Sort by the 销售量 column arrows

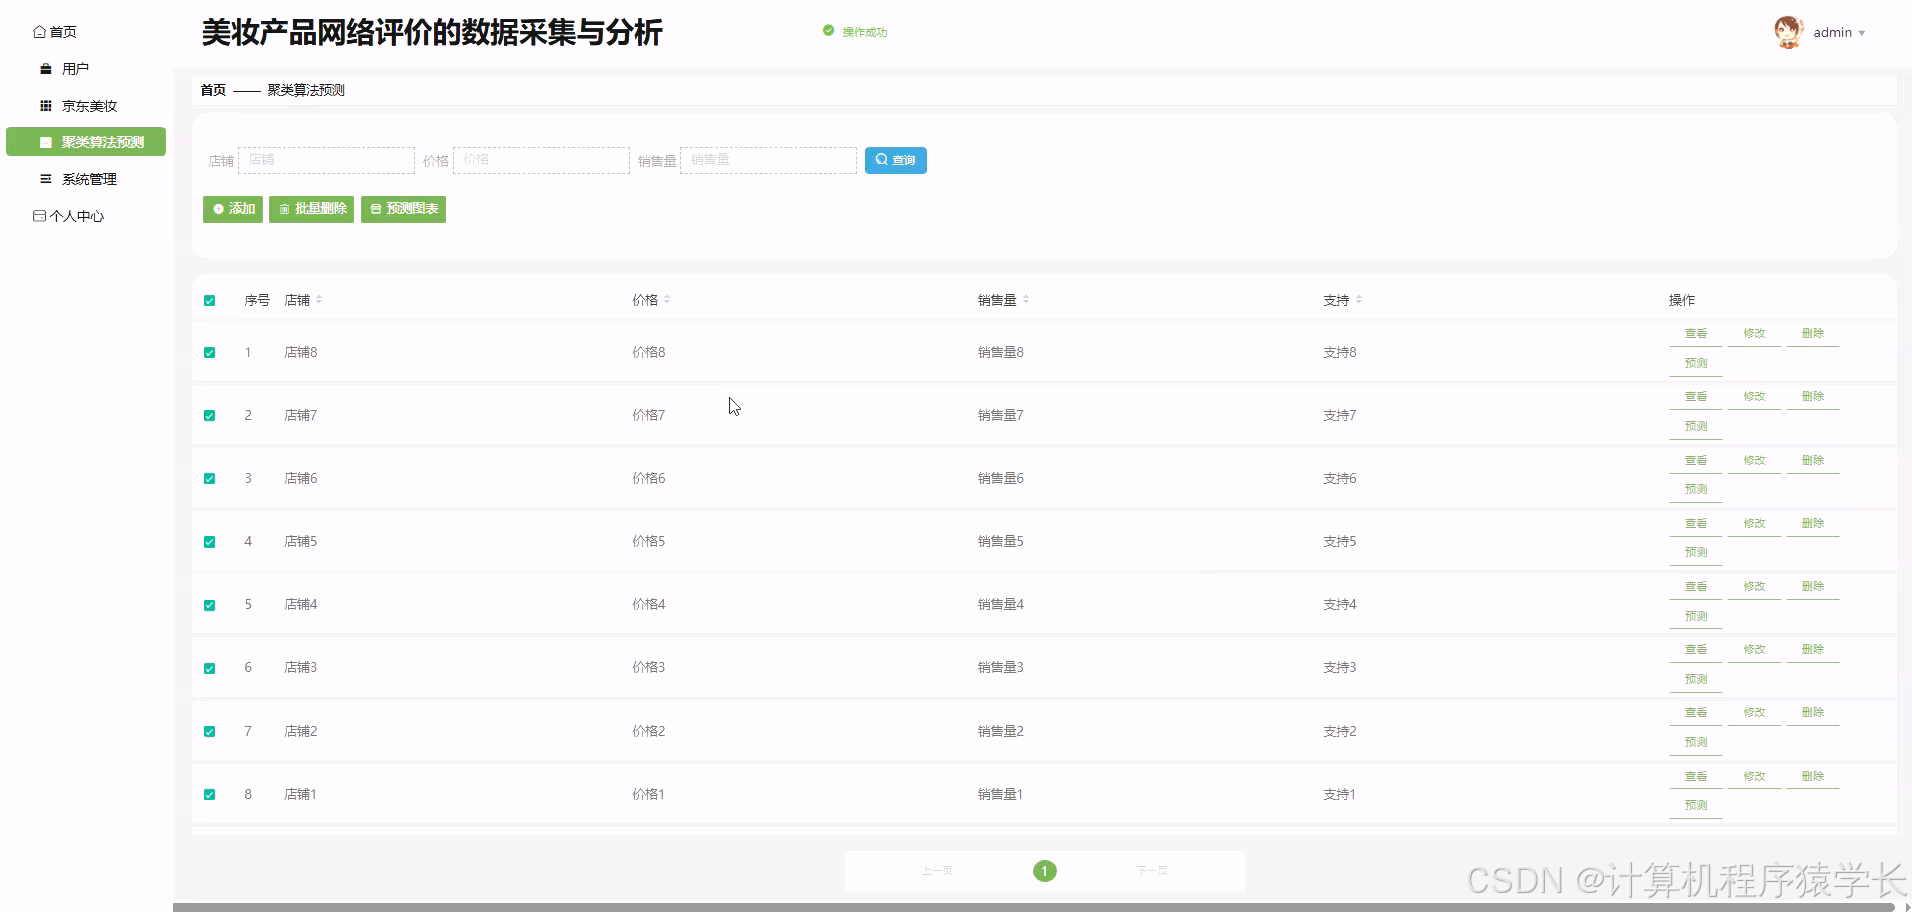tap(1026, 300)
